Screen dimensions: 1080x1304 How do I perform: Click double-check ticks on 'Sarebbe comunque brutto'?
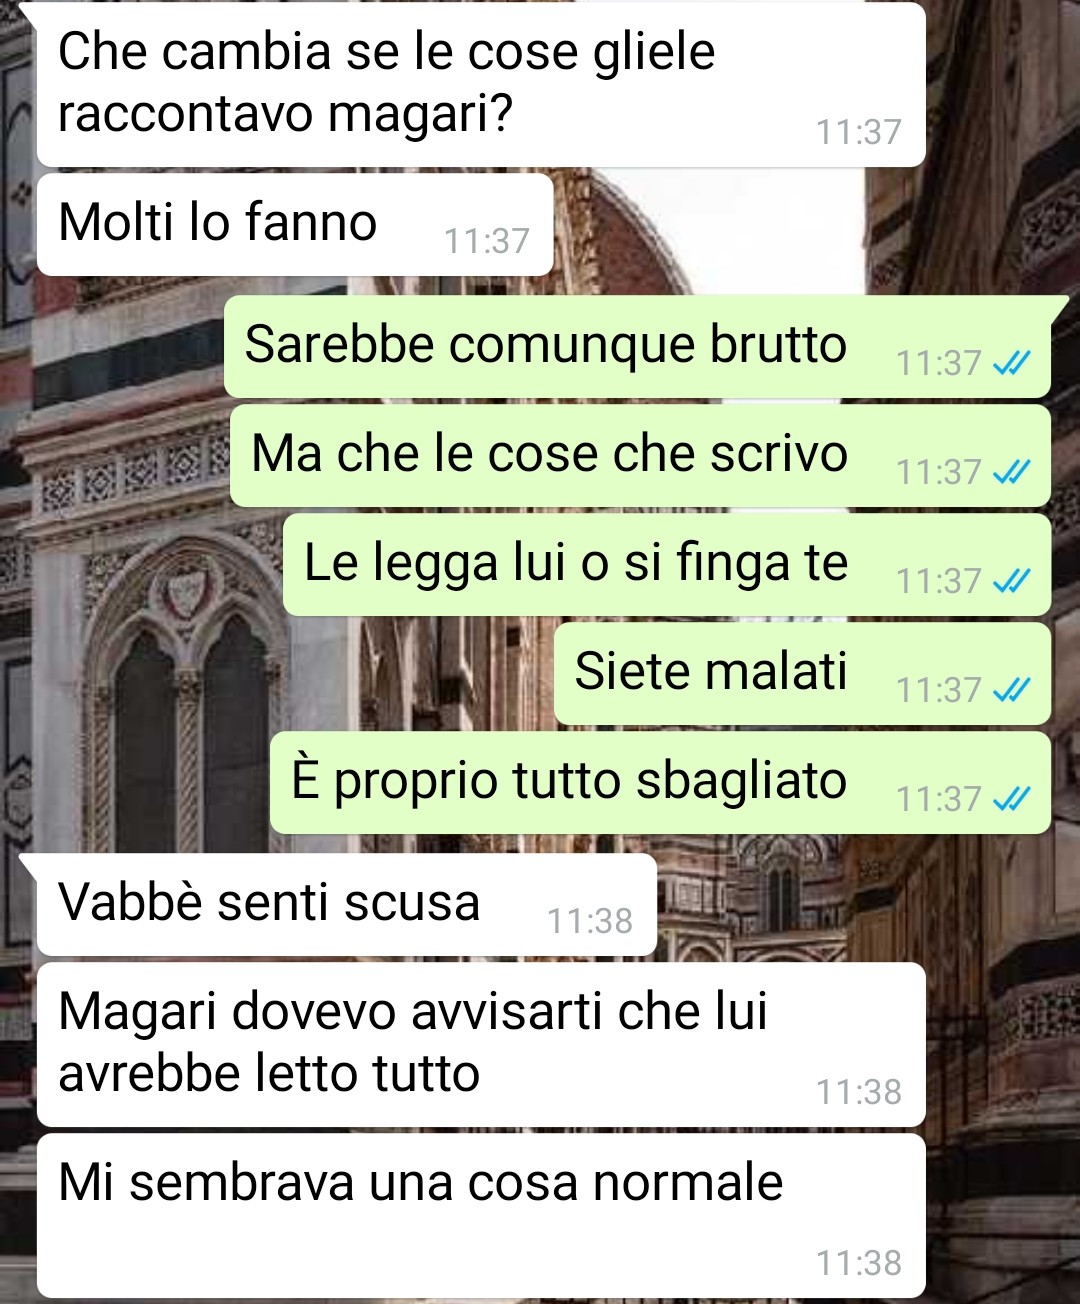click(x=1011, y=363)
